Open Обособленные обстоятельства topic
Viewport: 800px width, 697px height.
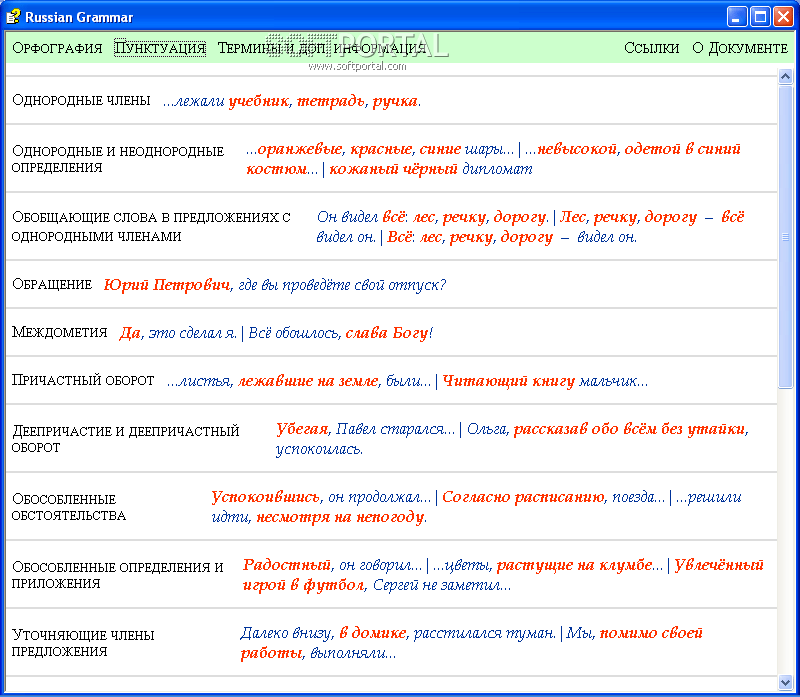[69, 507]
